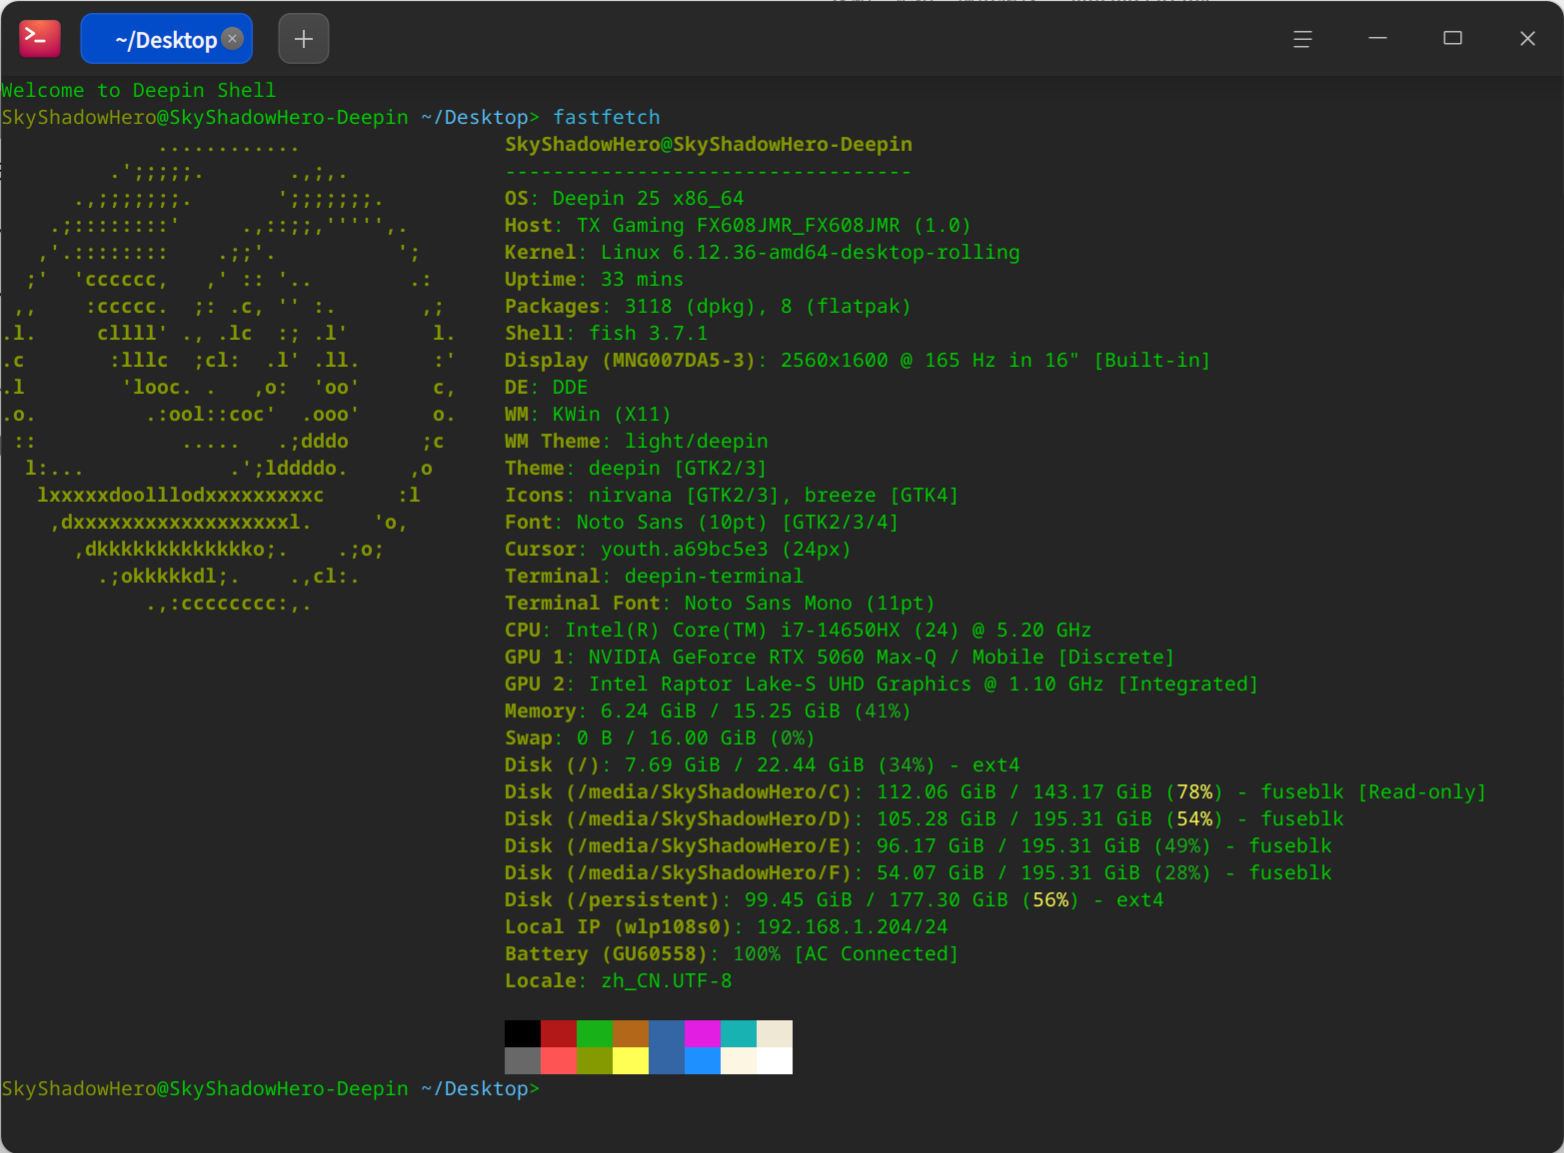Click the "Intel Raptor Lake-S UHD Graphics" GPU text
Screen dimensions: 1564x1153
780,684
